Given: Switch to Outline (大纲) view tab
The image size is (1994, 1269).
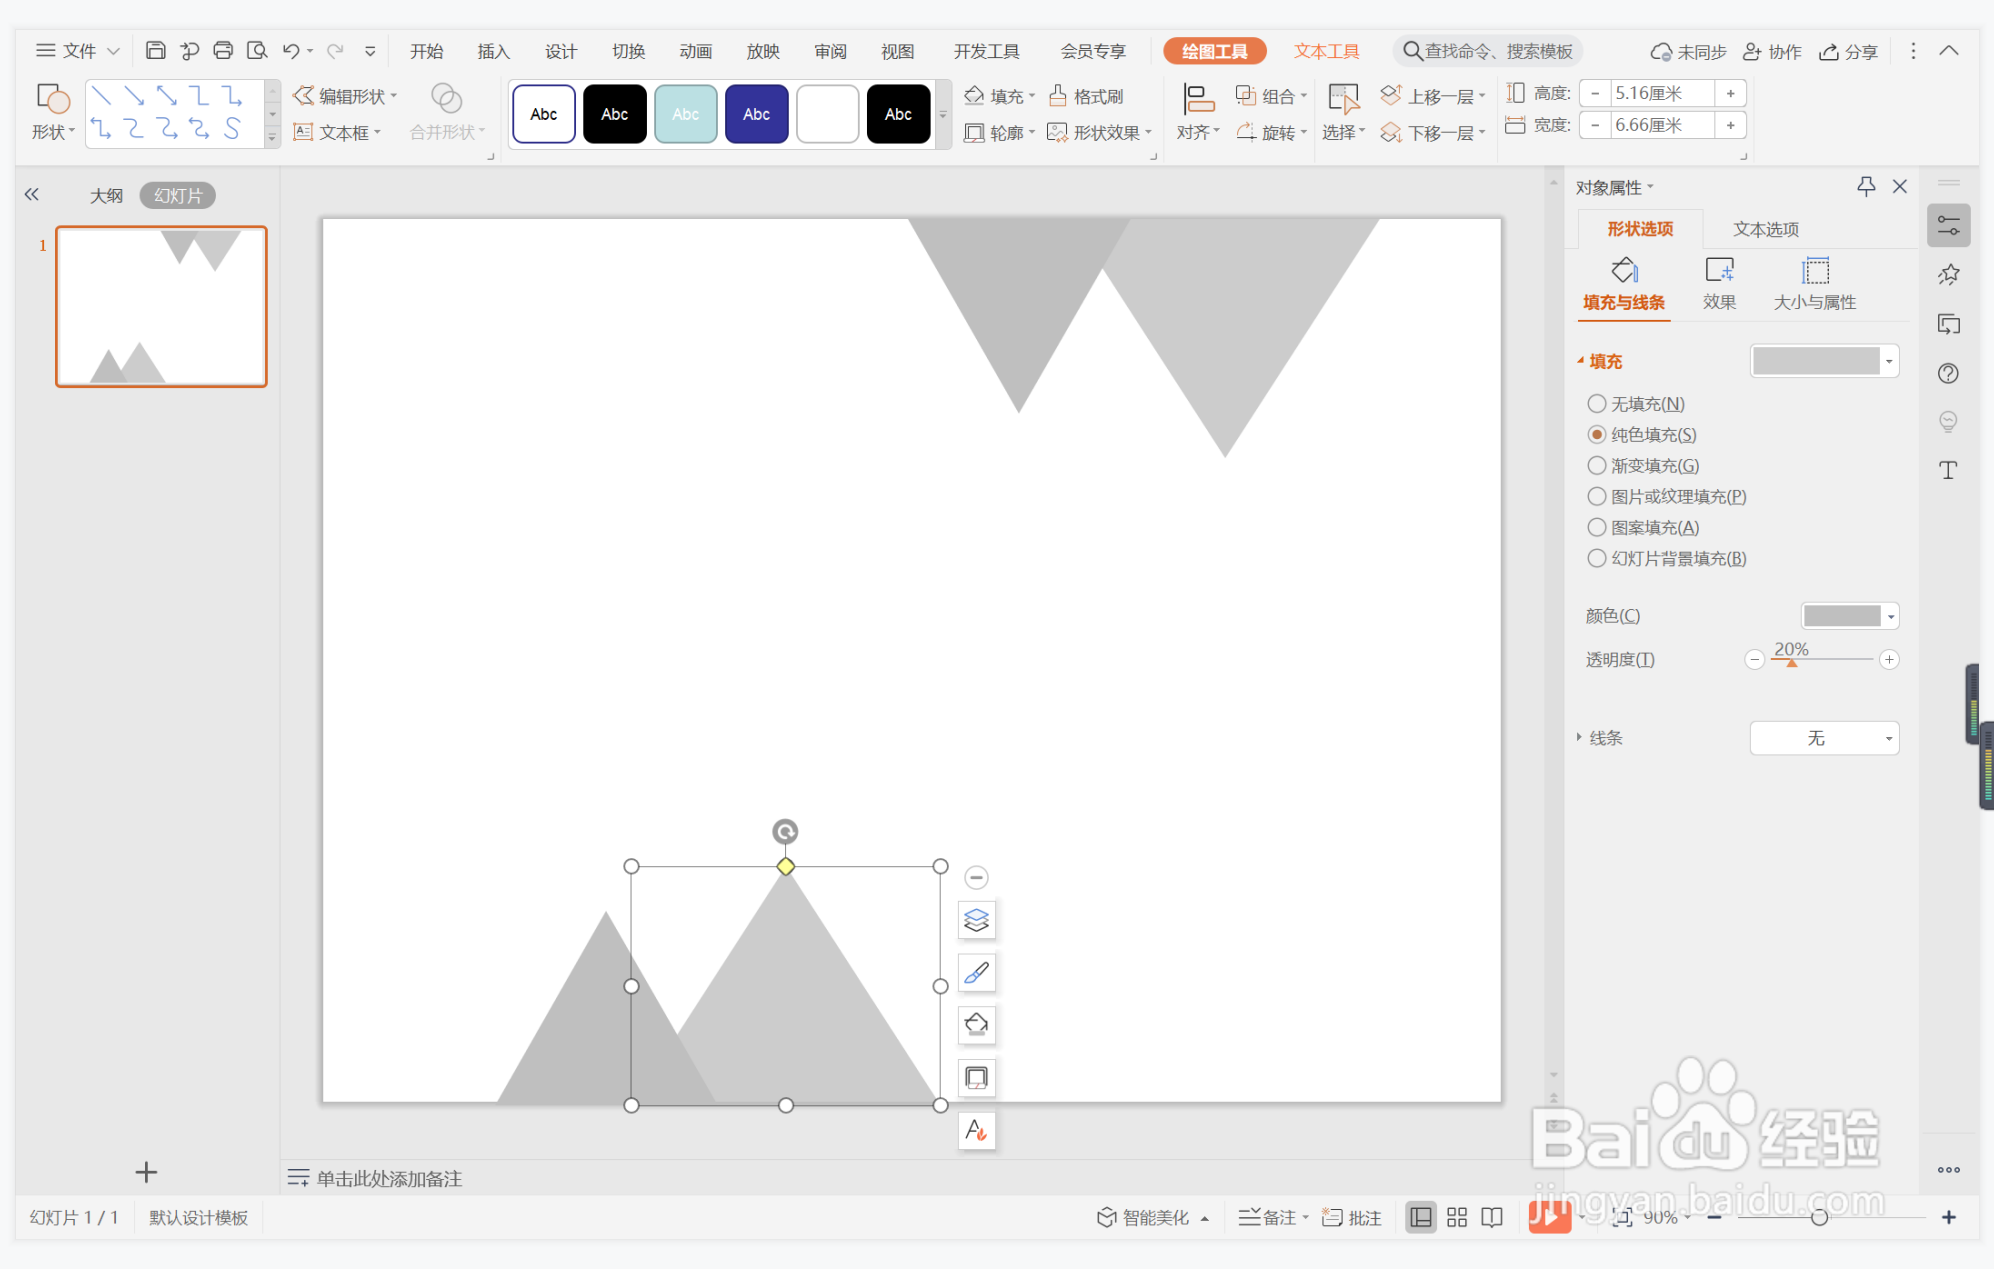Looking at the screenshot, I should (x=106, y=195).
